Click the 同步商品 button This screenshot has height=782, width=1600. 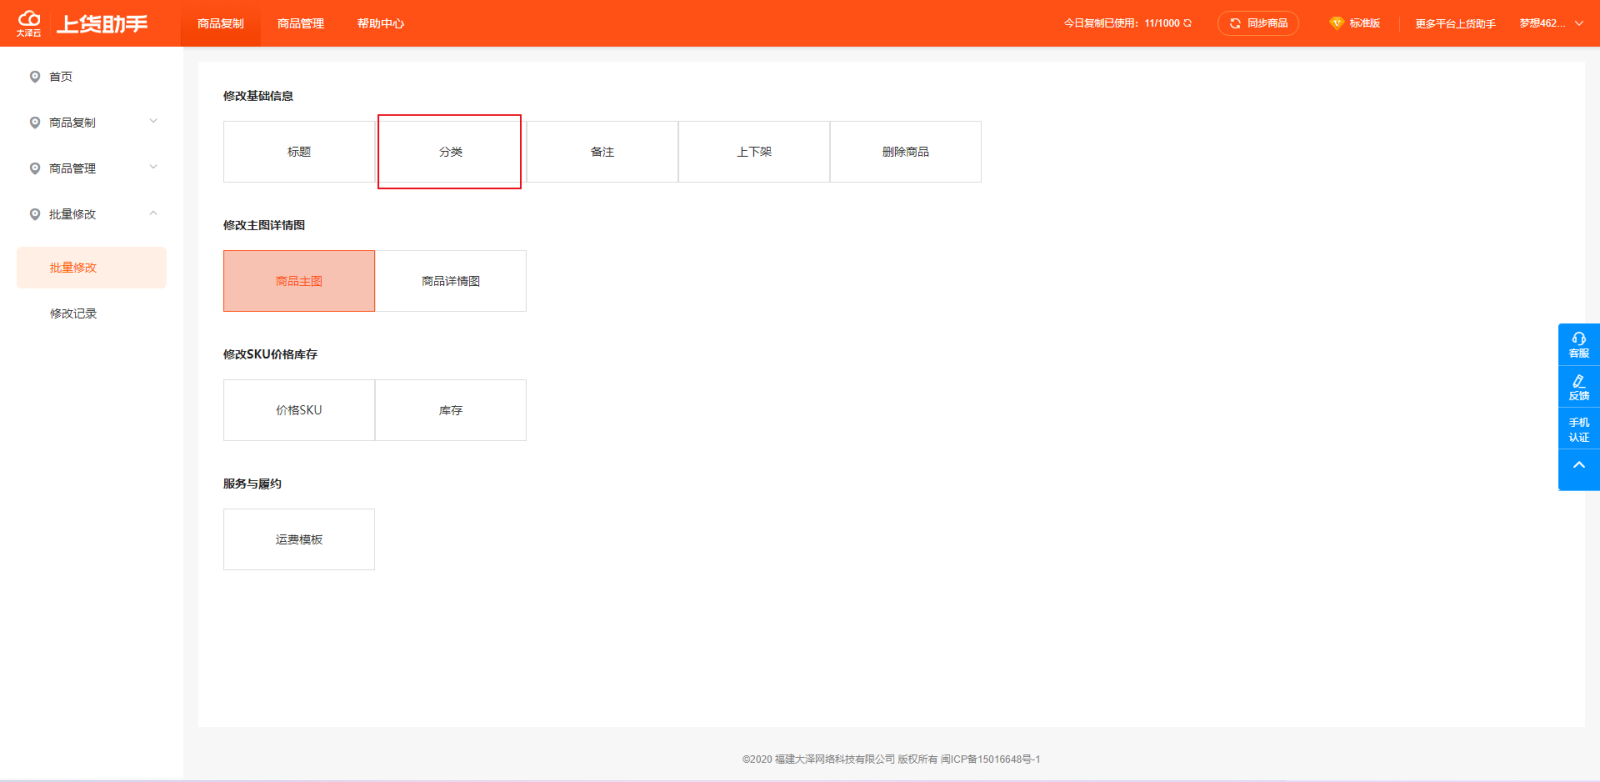point(1258,23)
